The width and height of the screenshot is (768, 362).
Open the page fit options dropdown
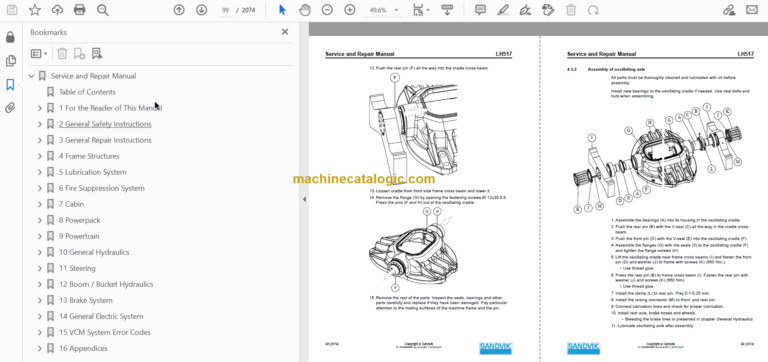[x=421, y=10]
